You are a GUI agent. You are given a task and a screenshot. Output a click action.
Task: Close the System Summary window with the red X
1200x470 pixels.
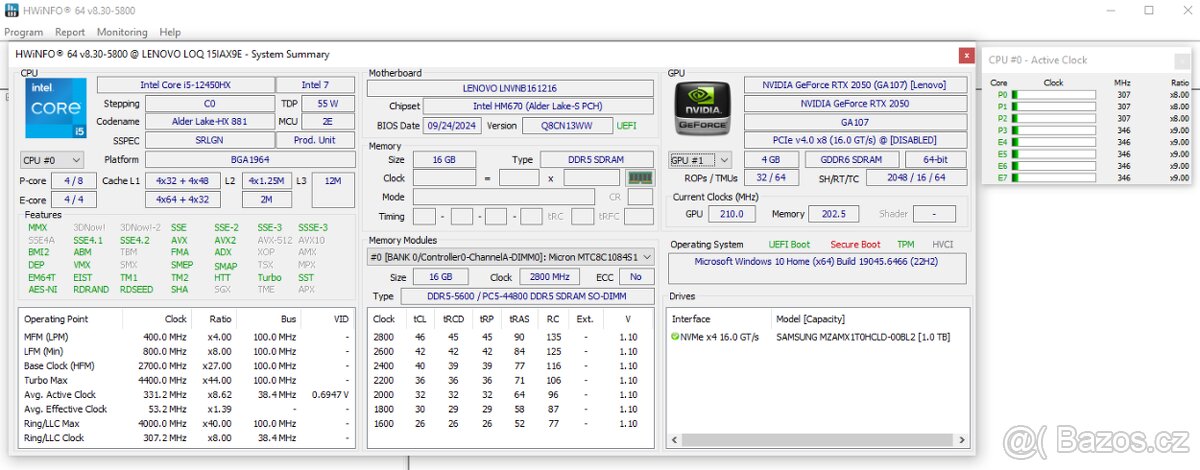[966, 55]
